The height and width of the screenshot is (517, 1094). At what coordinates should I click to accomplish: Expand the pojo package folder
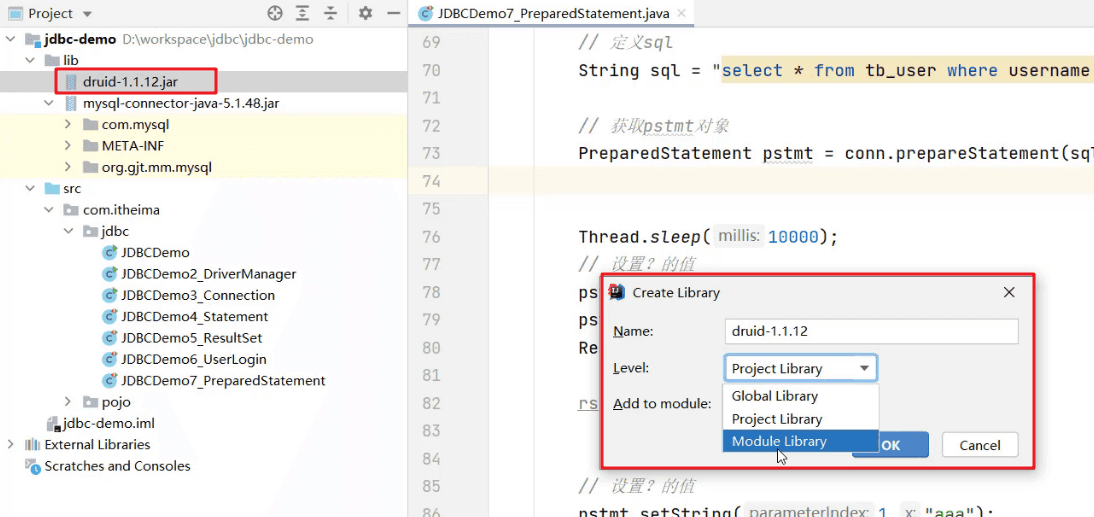point(68,402)
